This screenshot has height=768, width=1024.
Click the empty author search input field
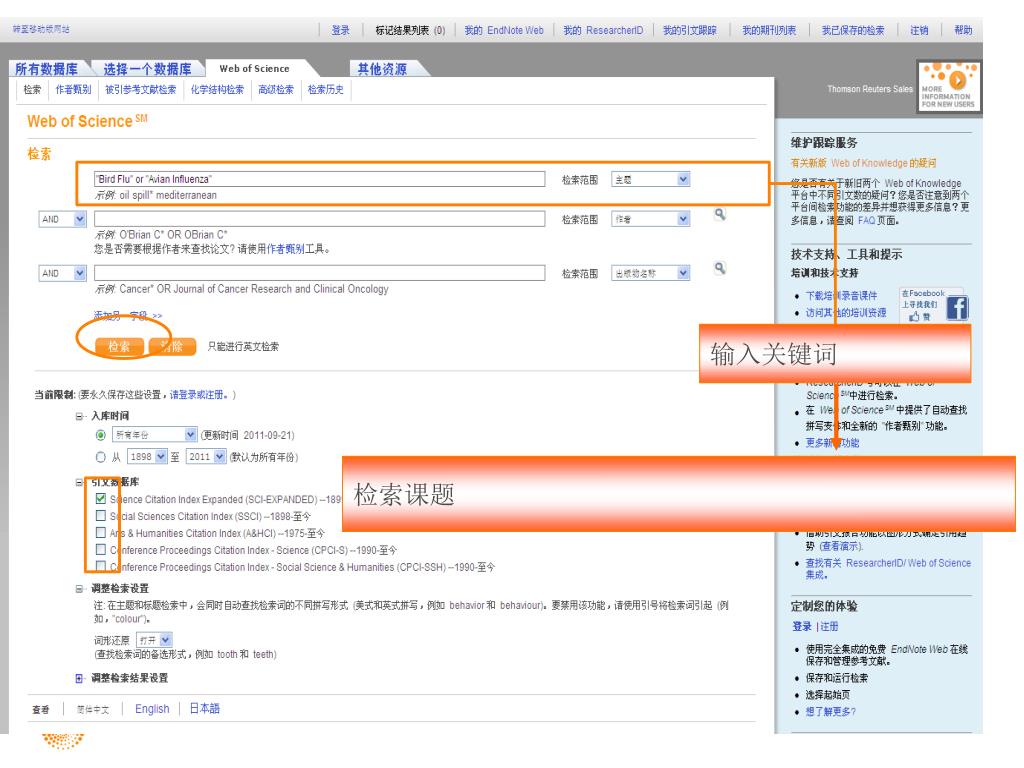coord(319,219)
